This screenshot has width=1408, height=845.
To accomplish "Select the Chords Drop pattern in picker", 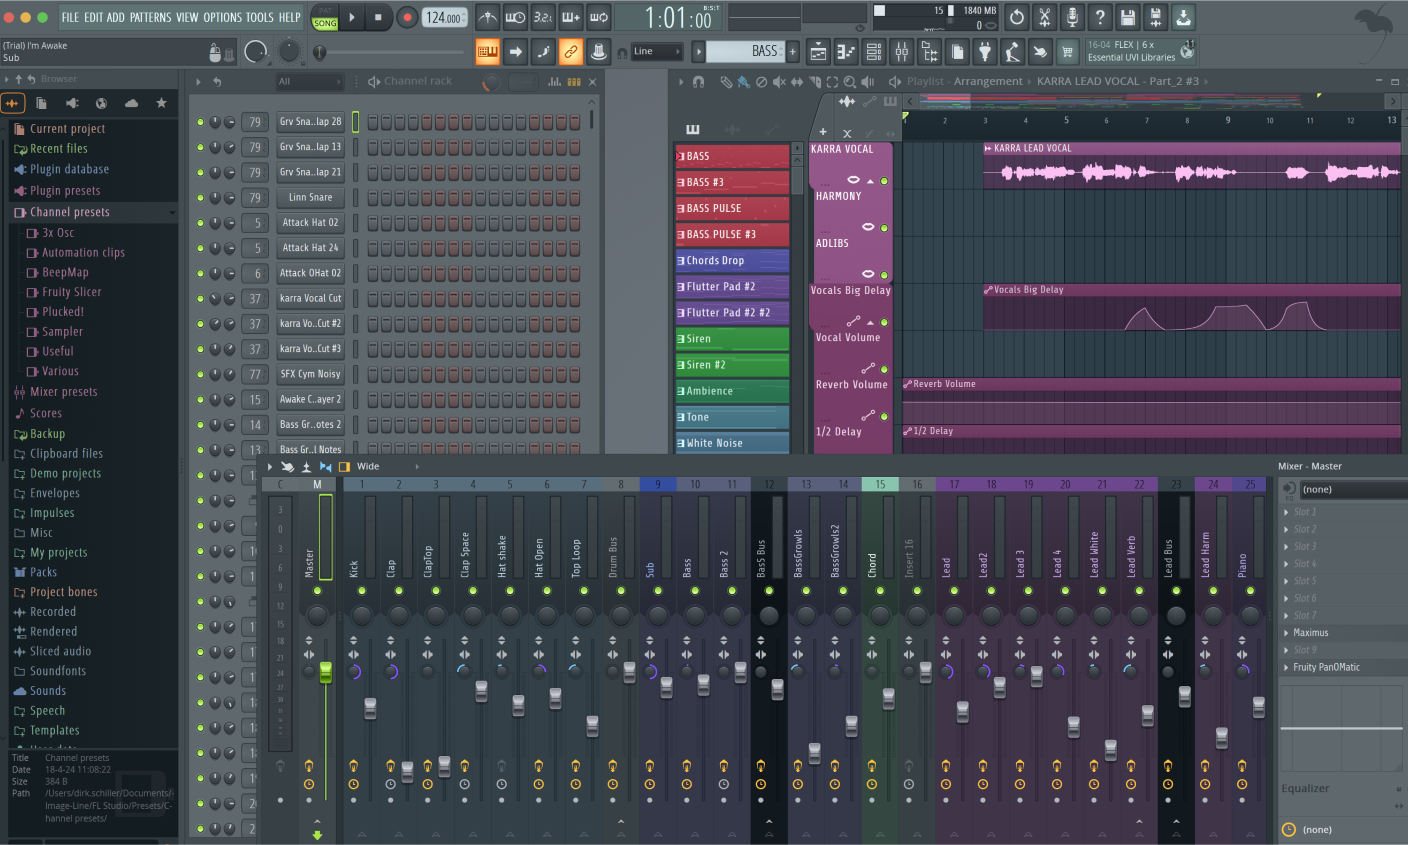I will pos(732,261).
